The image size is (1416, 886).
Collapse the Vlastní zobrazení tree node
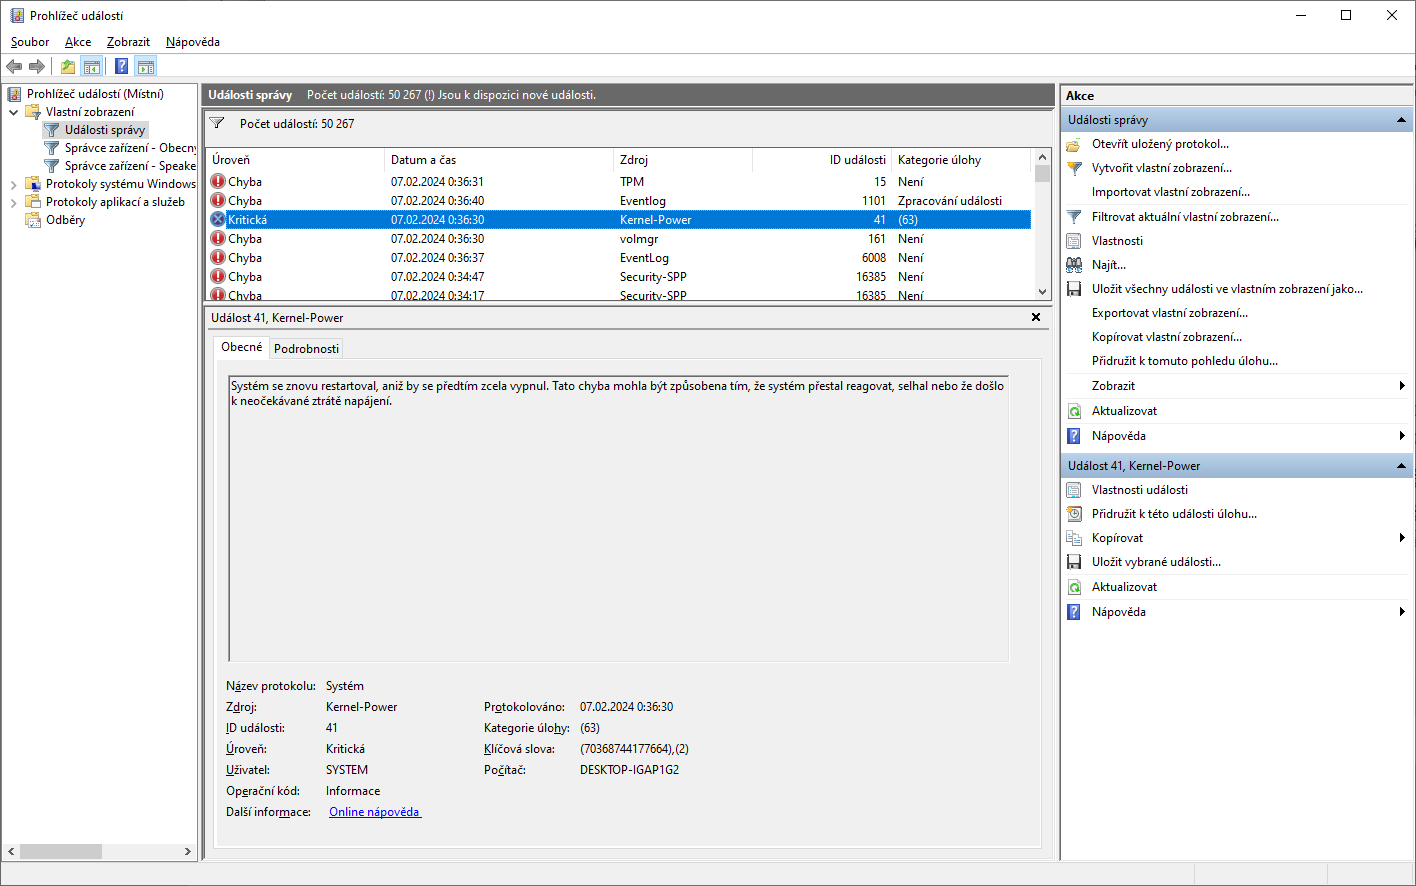coord(14,112)
